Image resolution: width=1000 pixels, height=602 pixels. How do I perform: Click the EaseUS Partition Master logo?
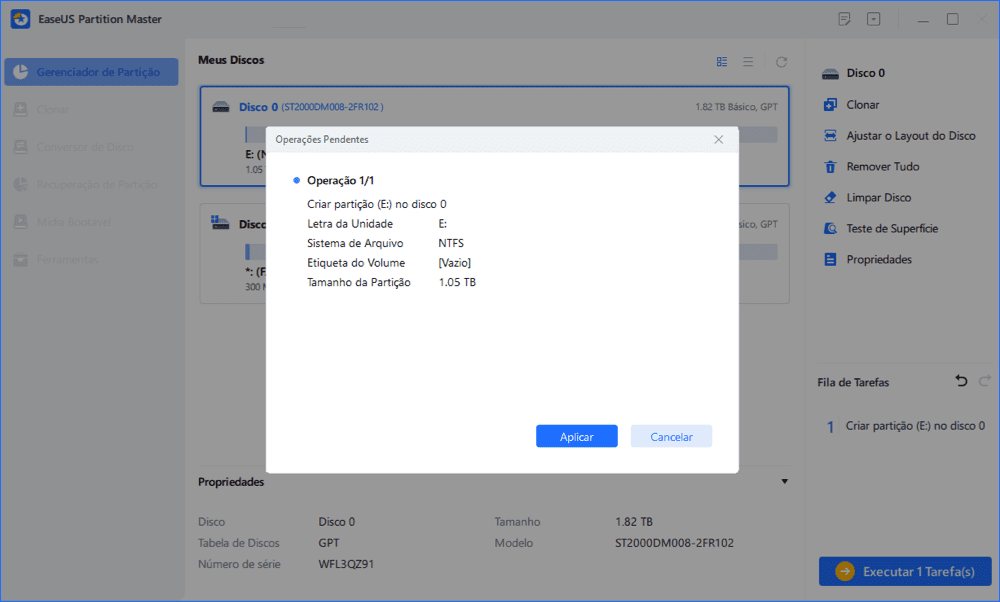click(x=20, y=19)
